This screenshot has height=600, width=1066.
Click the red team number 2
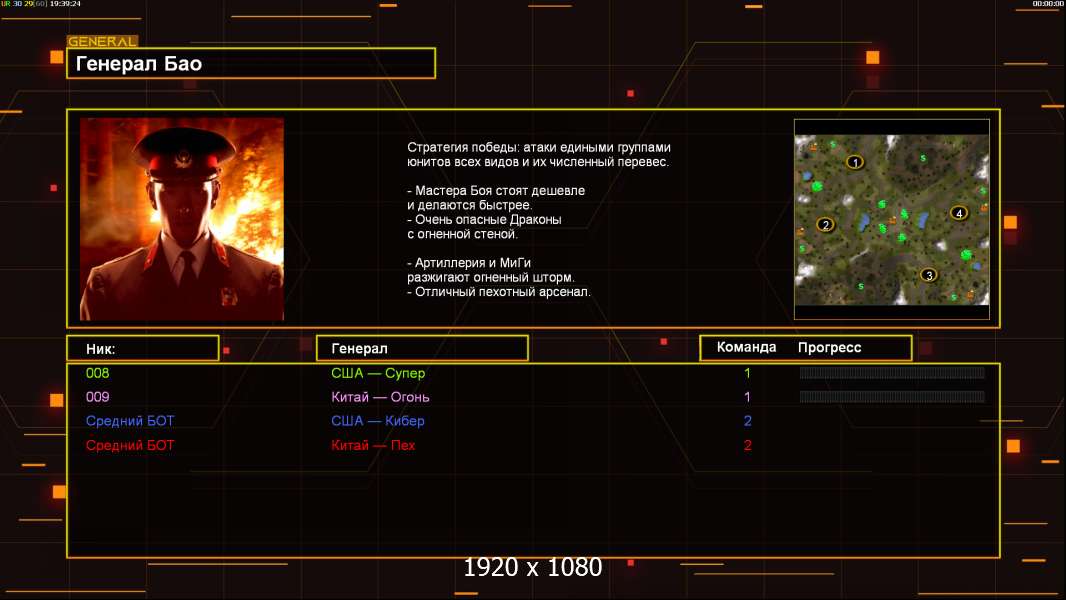[747, 445]
